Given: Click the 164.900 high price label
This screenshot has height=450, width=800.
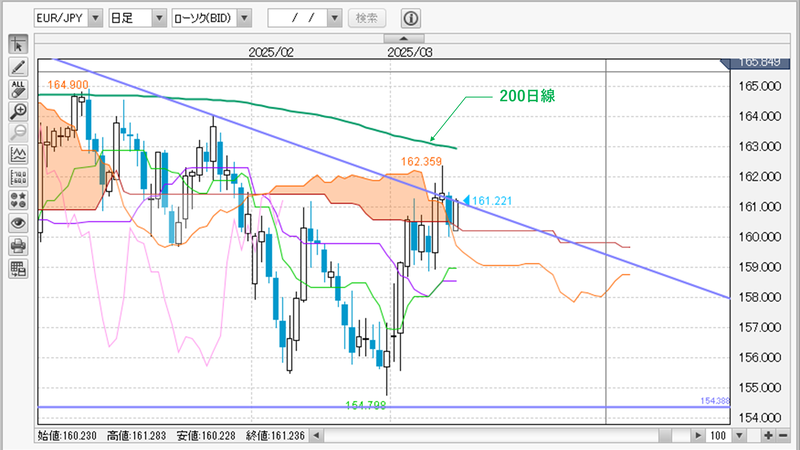Looking at the screenshot, I should tap(68, 85).
